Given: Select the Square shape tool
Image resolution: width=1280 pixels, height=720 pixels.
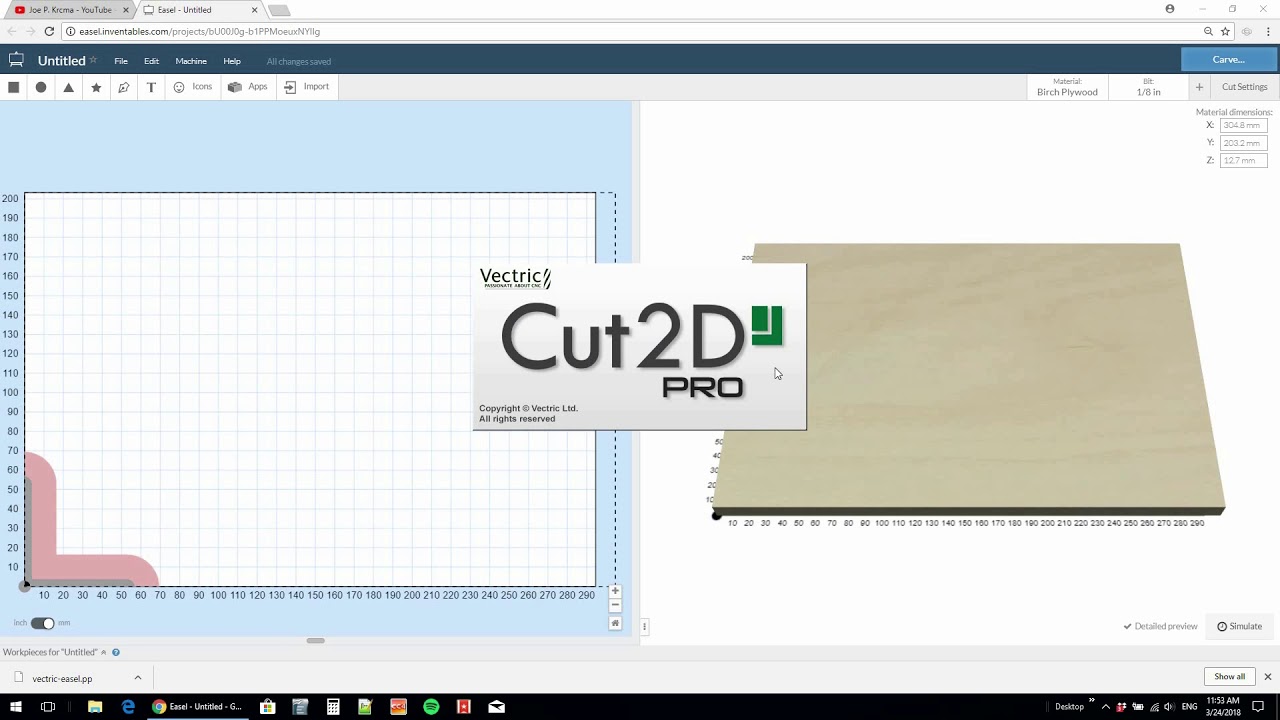Looking at the screenshot, I should click(14, 87).
